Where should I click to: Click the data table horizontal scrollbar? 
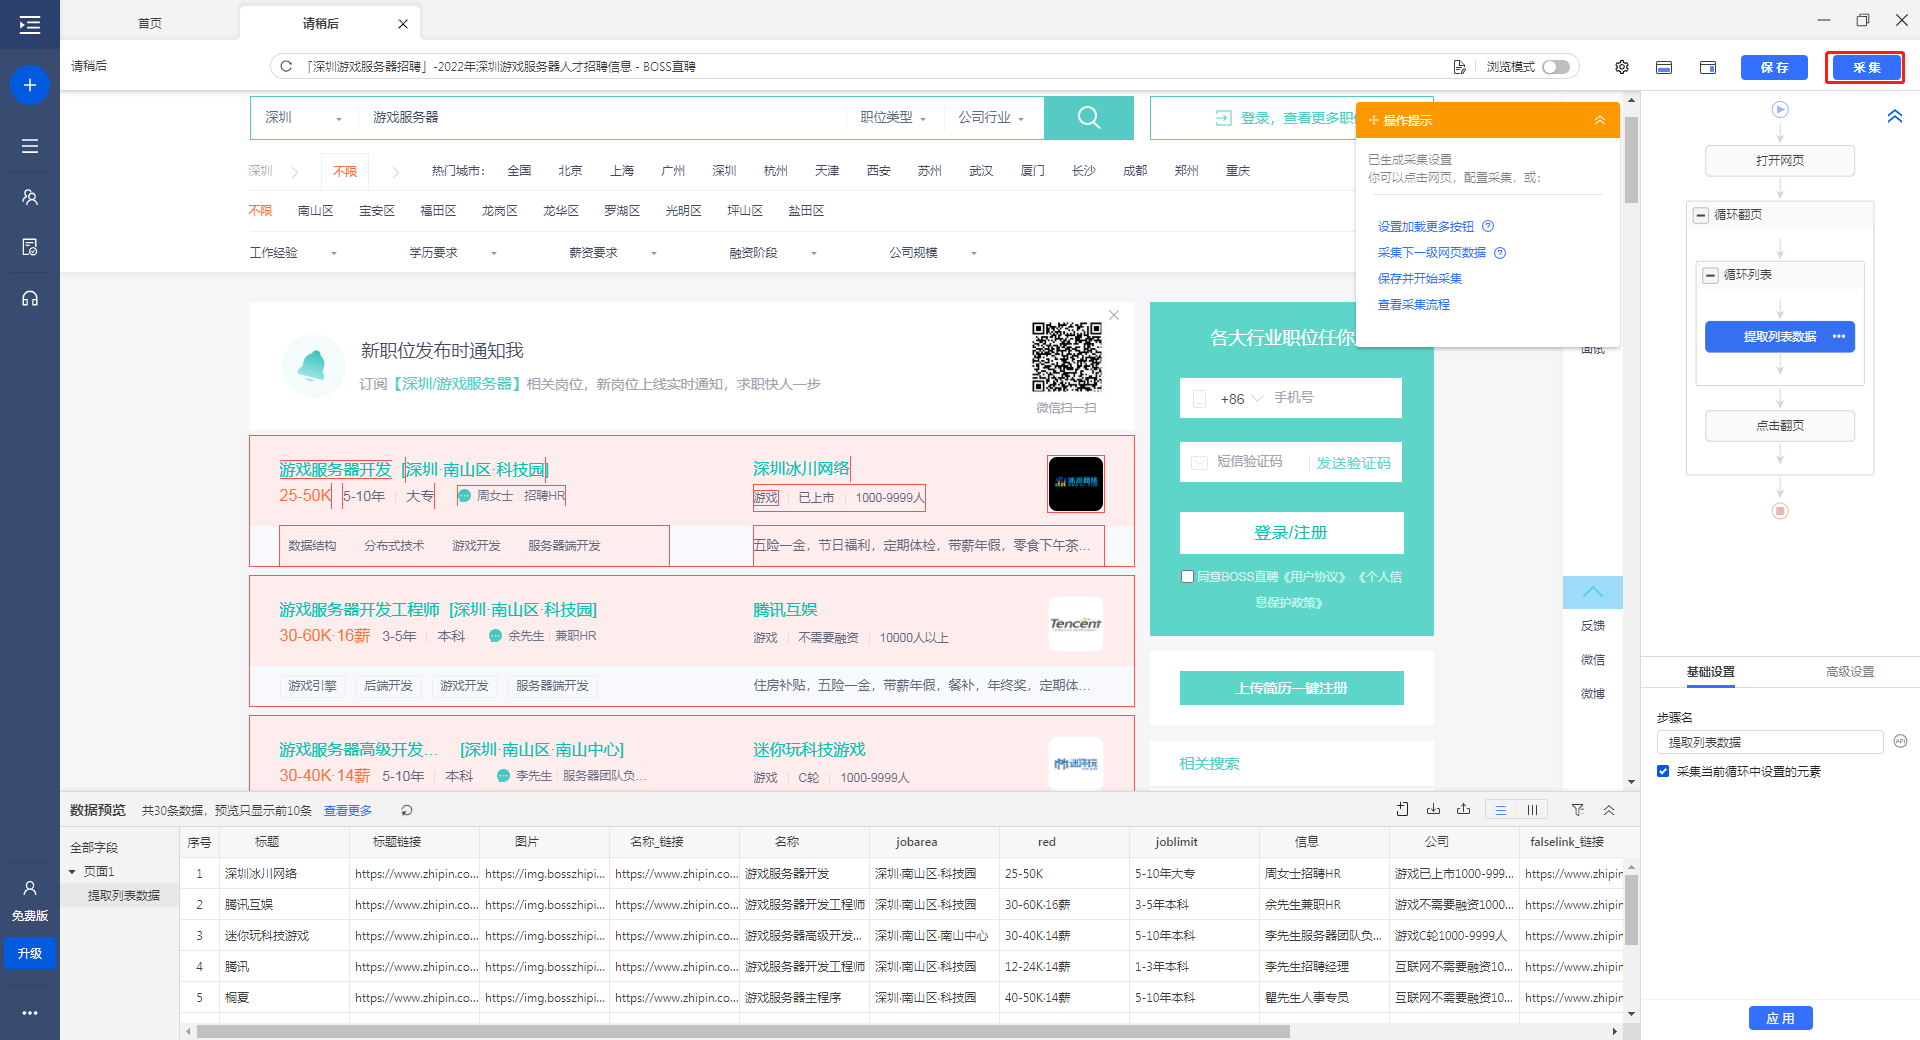pyautogui.click(x=742, y=1031)
